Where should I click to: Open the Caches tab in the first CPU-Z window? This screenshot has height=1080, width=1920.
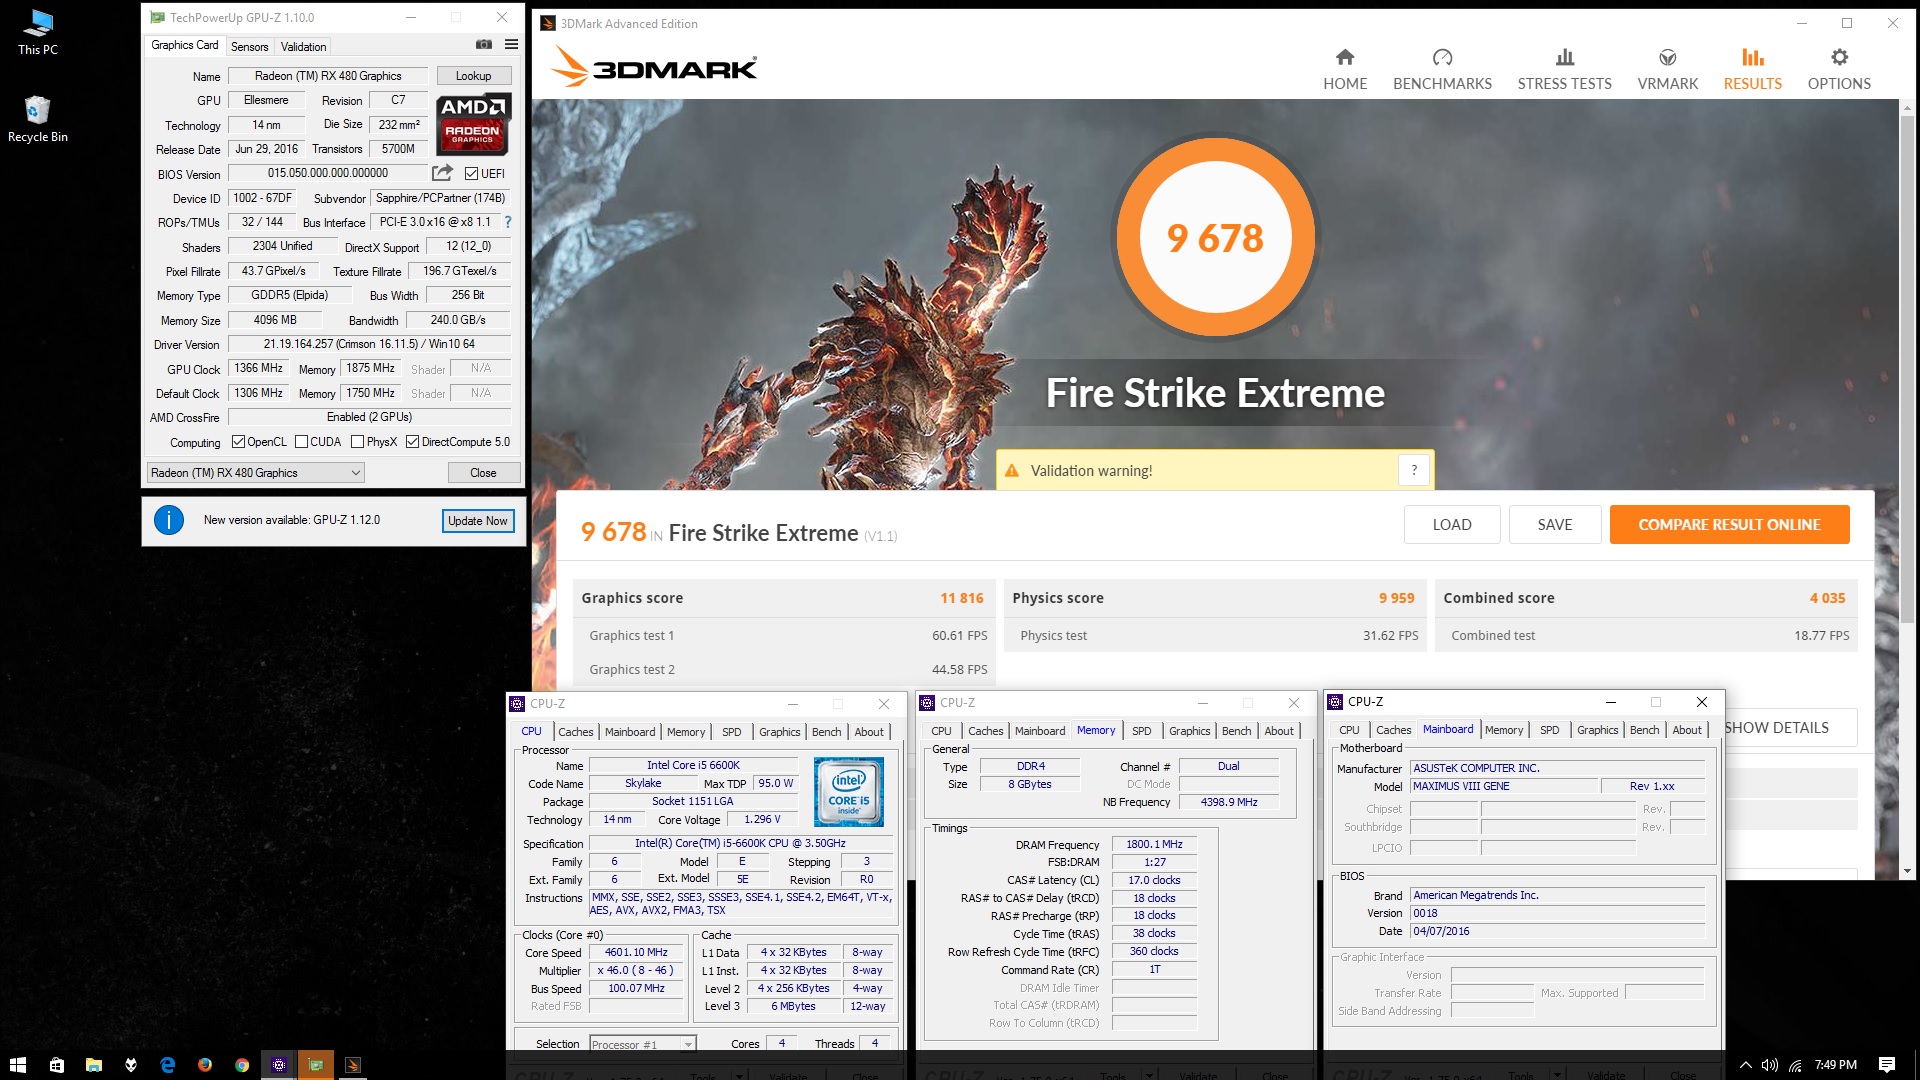575,732
